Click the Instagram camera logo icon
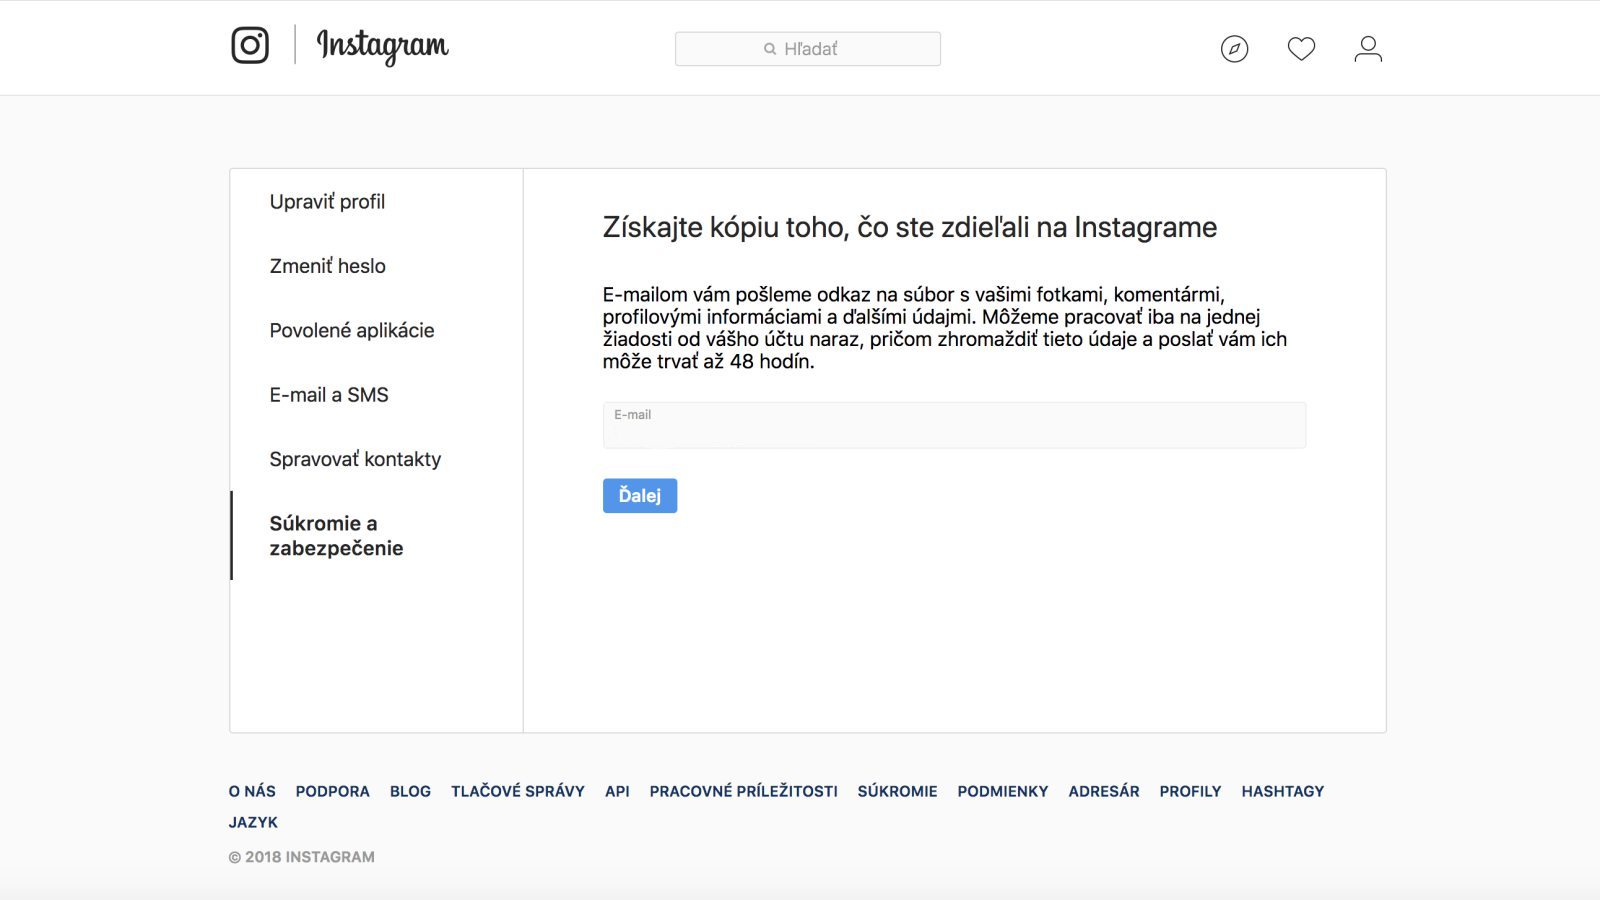 click(250, 45)
